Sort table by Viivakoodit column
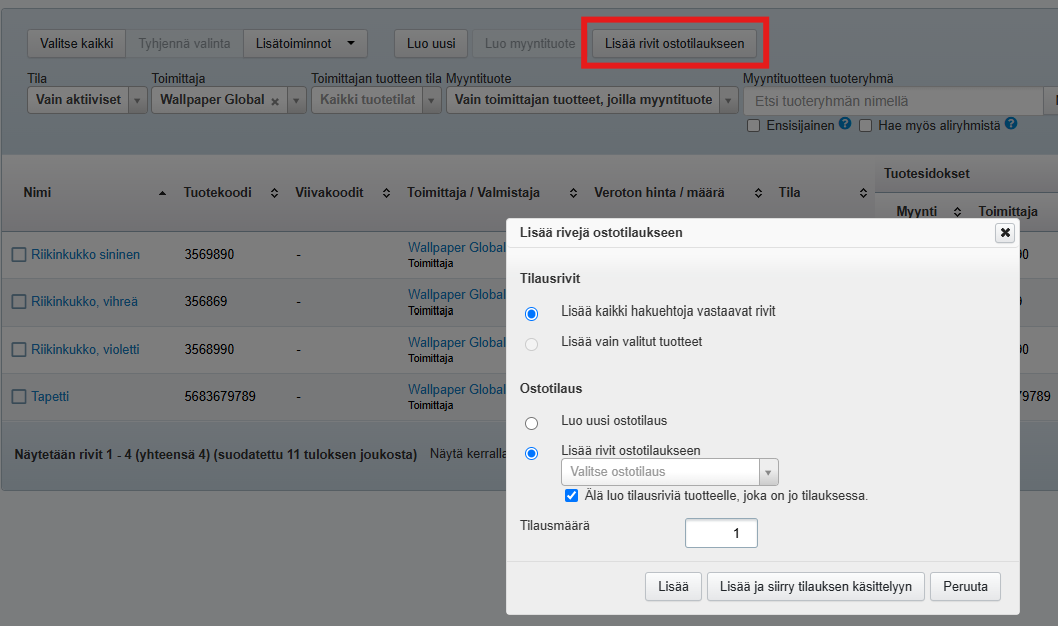The width and height of the screenshot is (1058, 626). click(386, 193)
